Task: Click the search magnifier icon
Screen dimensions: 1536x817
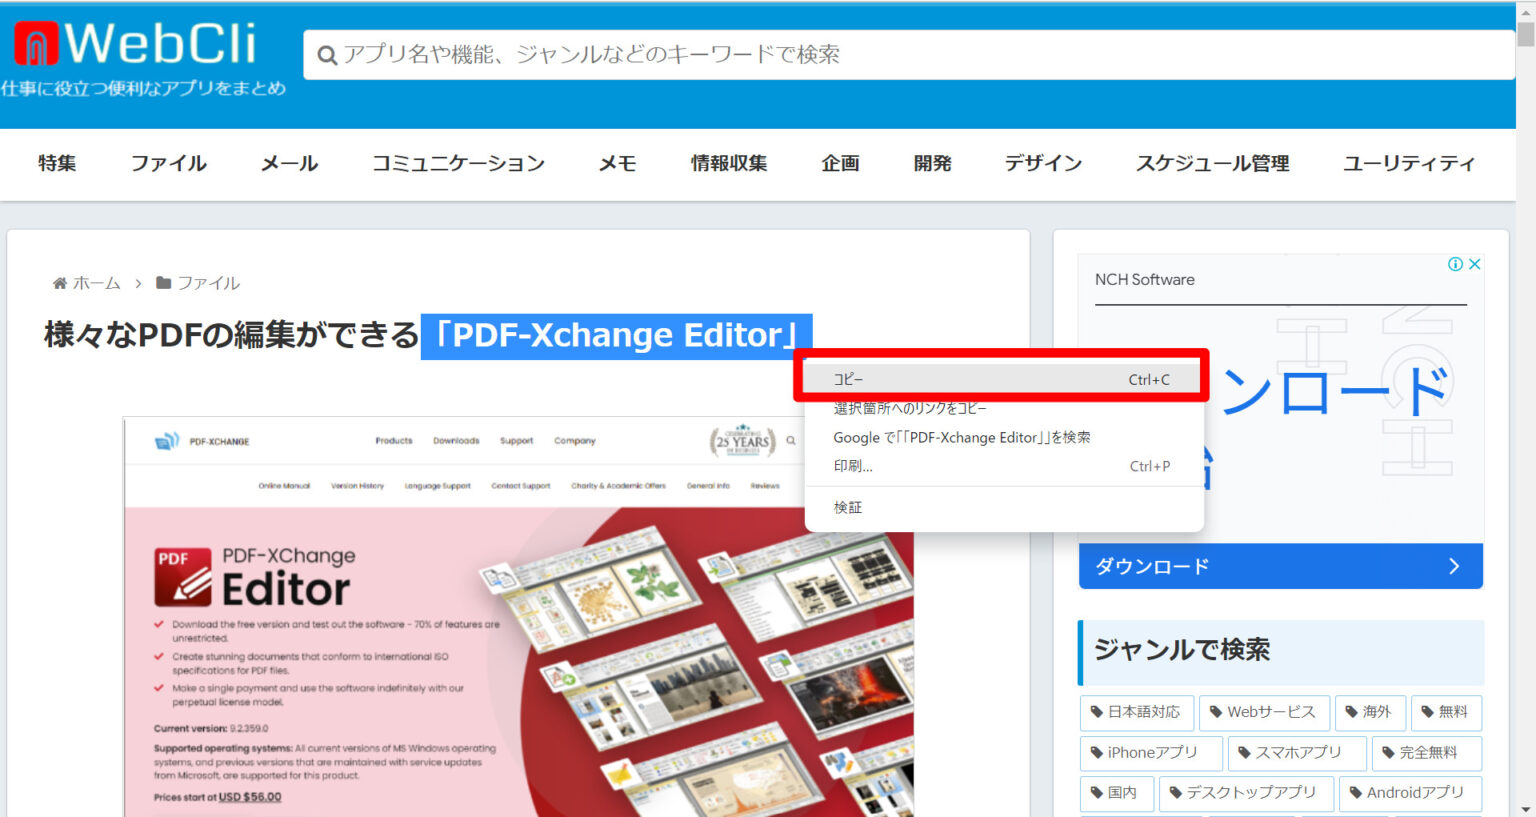Action: pos(326,55)
